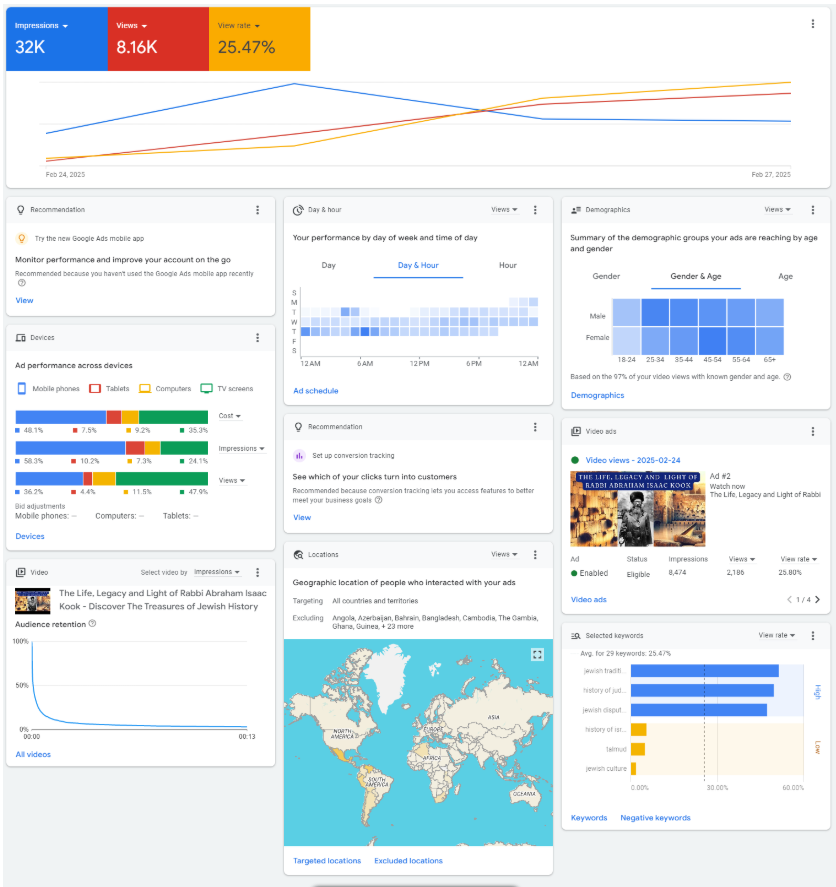Screen dimensions: 836x887
Task: Switch to the Hour tab
Action: (508, 265)
